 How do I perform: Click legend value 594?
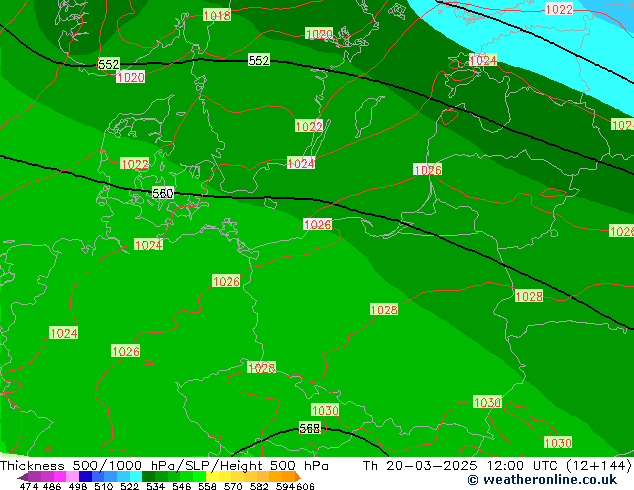pos(285,486)
